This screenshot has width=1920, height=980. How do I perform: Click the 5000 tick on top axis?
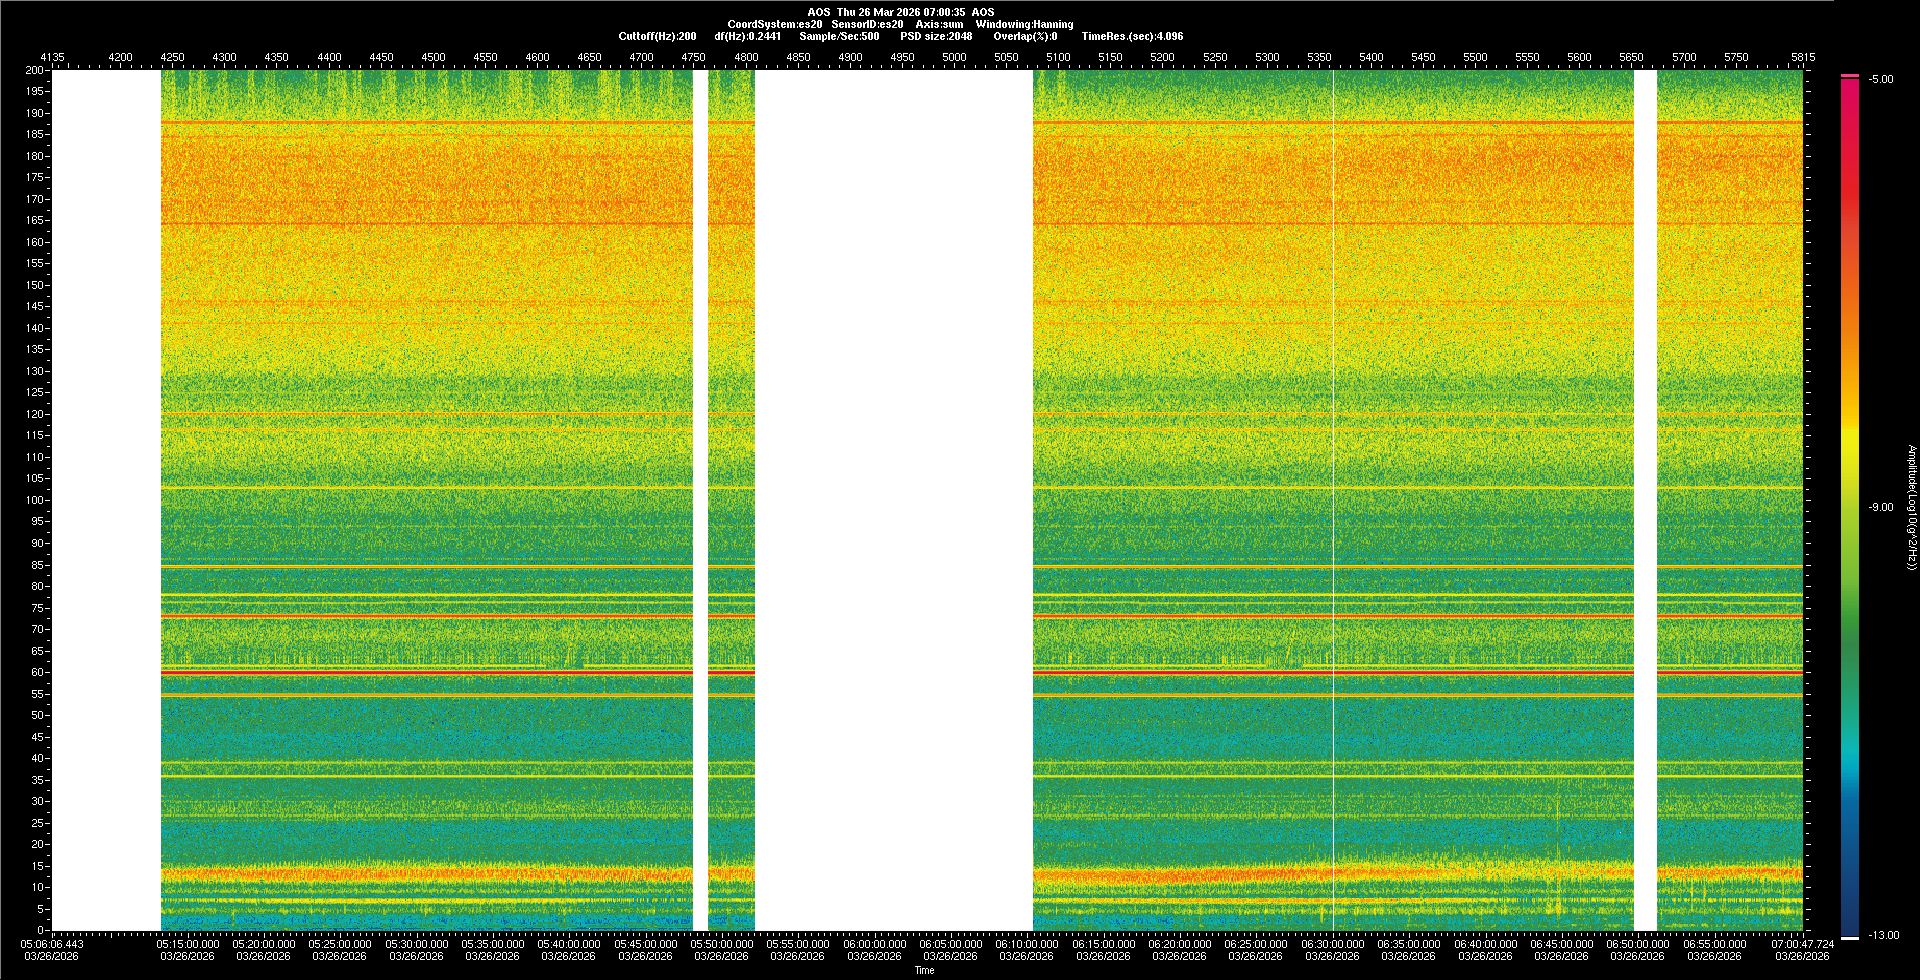pyautogui.click(x=954, y=57)
